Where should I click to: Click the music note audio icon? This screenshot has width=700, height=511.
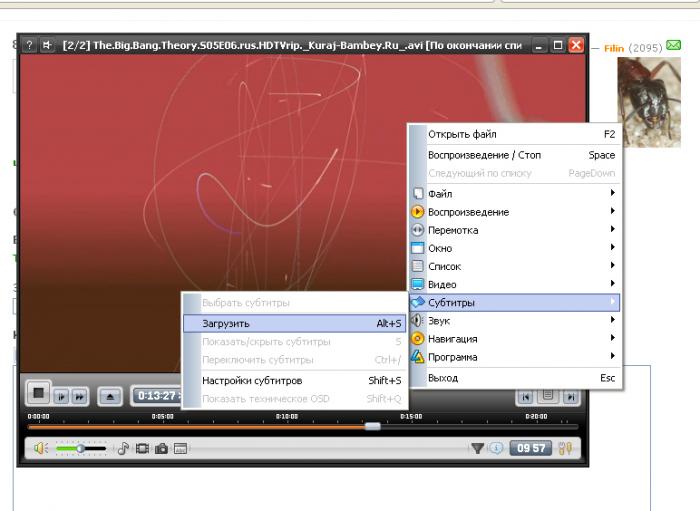(124, 449)
